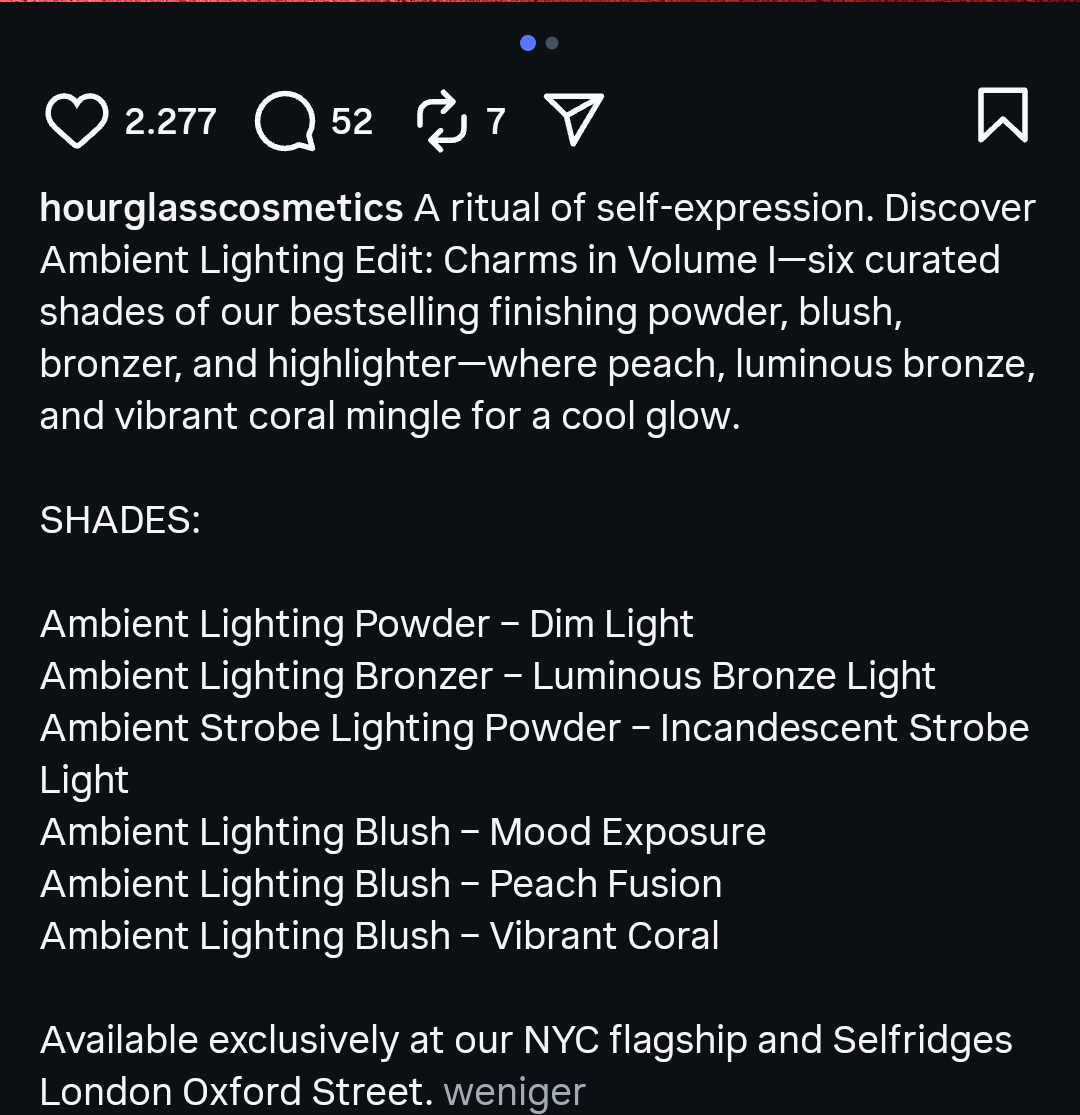This screenshot has width=1080, height=1115.
Task: Click the "Blush – Mood Exposure" caption line
Action: [402, 832]
